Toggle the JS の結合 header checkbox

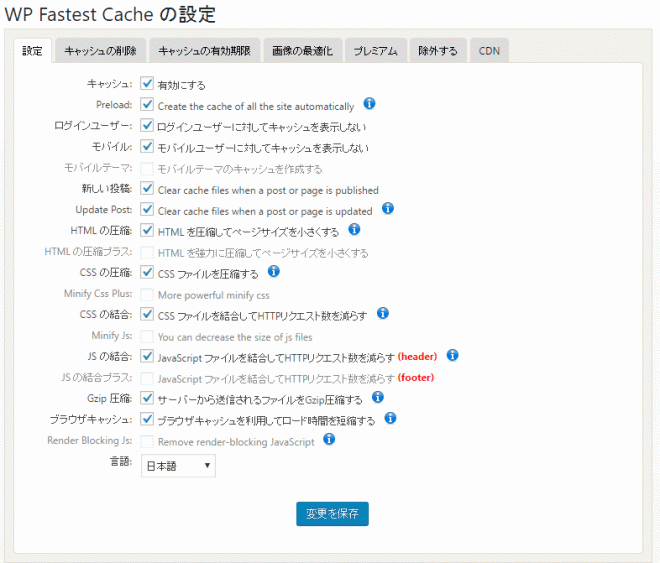[x=147, y=356]
